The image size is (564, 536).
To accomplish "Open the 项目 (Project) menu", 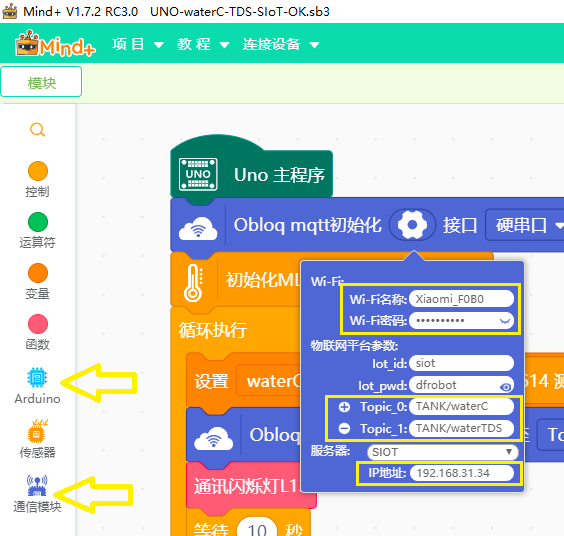I will click(x=138, y=45).
